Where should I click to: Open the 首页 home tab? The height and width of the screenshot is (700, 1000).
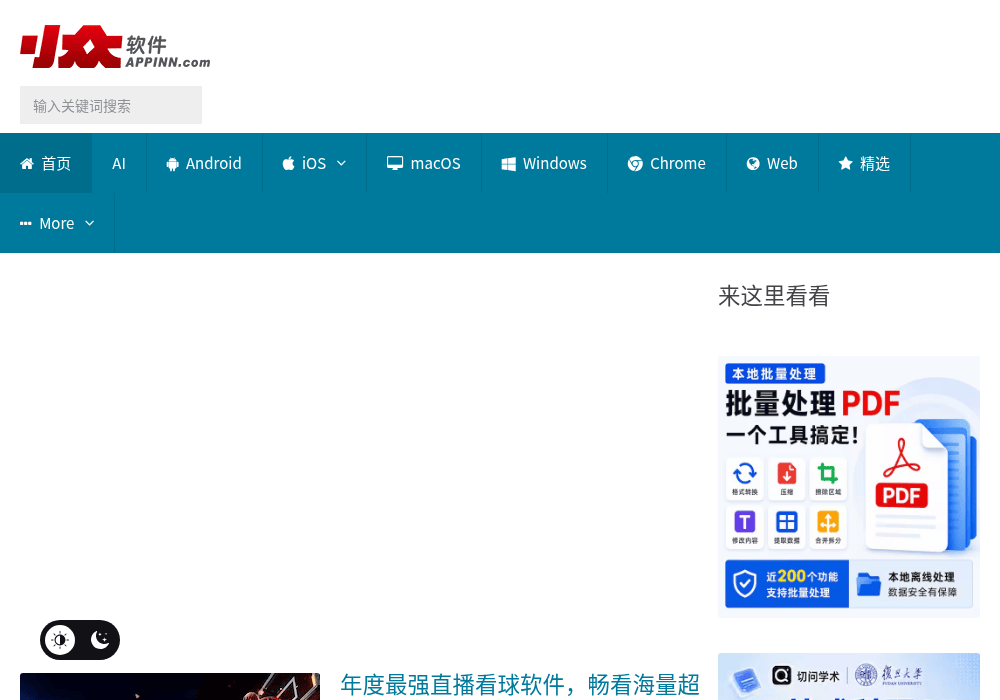[x=46, y=163]
